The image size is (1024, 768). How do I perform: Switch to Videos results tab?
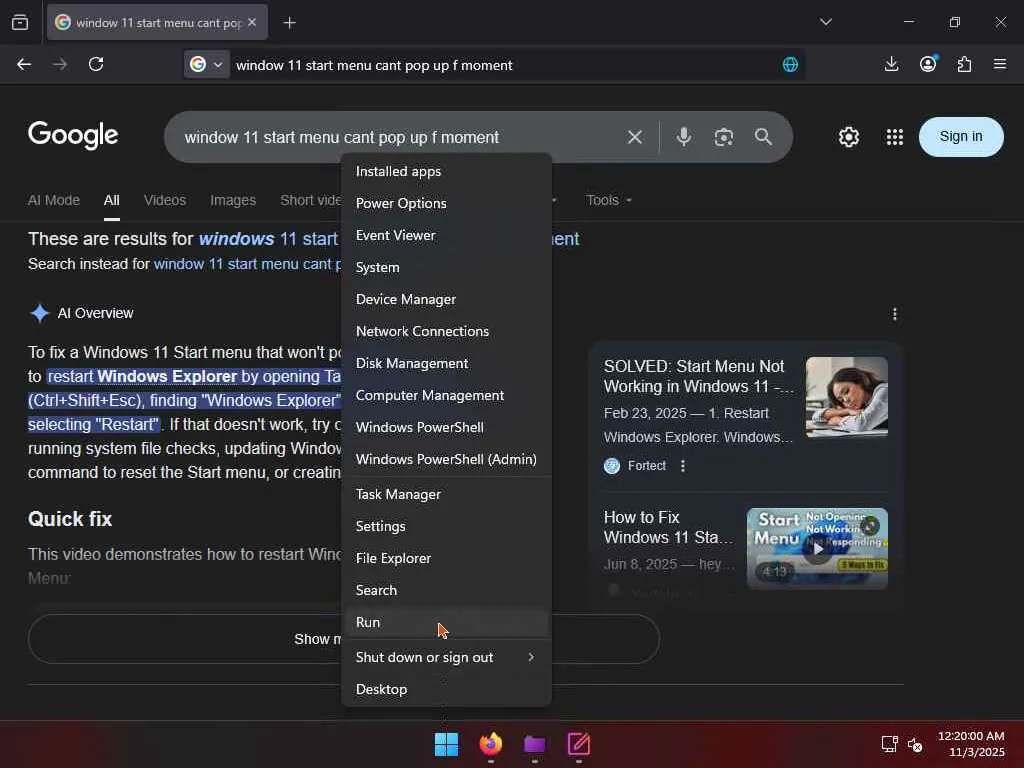(165, 200)
